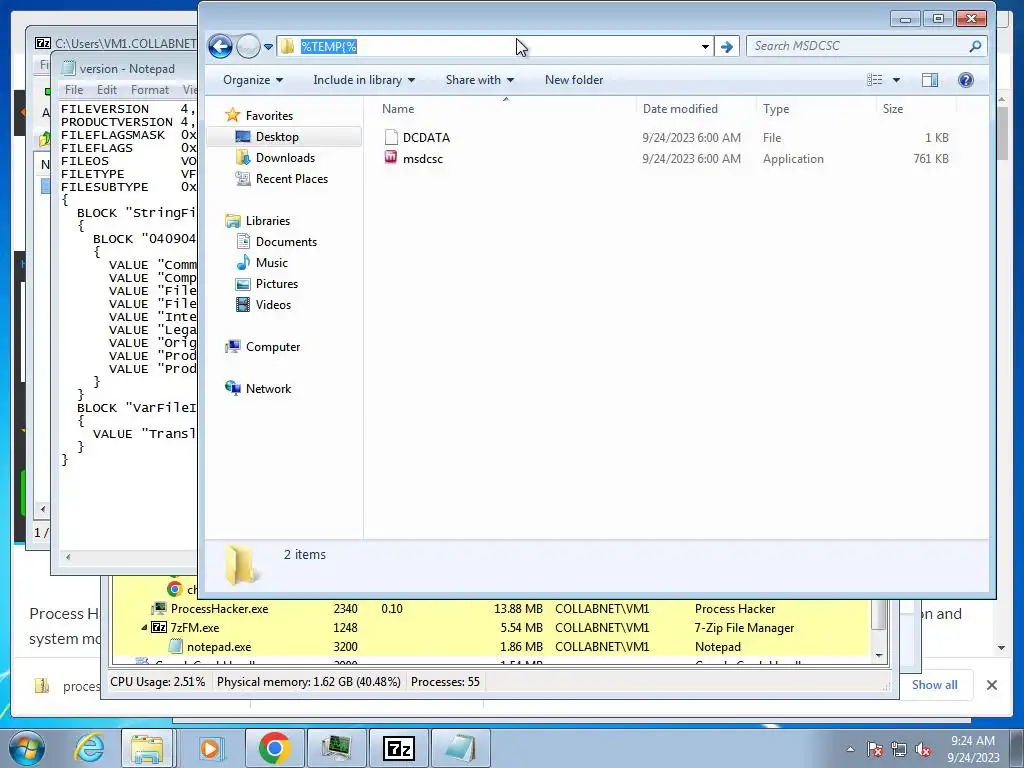Open Explorer Help icon
The image size is (1024, 768).
[966, 80]
